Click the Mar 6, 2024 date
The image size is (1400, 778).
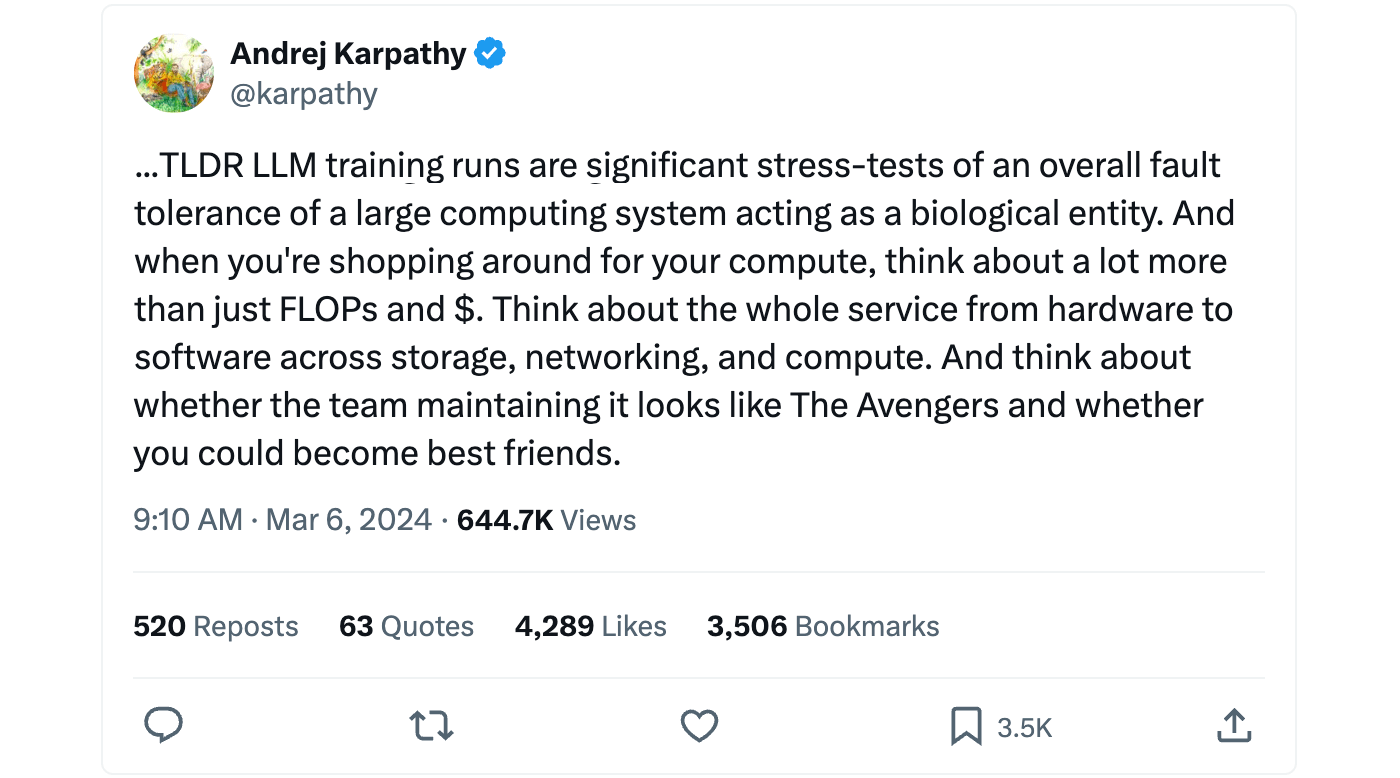tap(349, 520)
